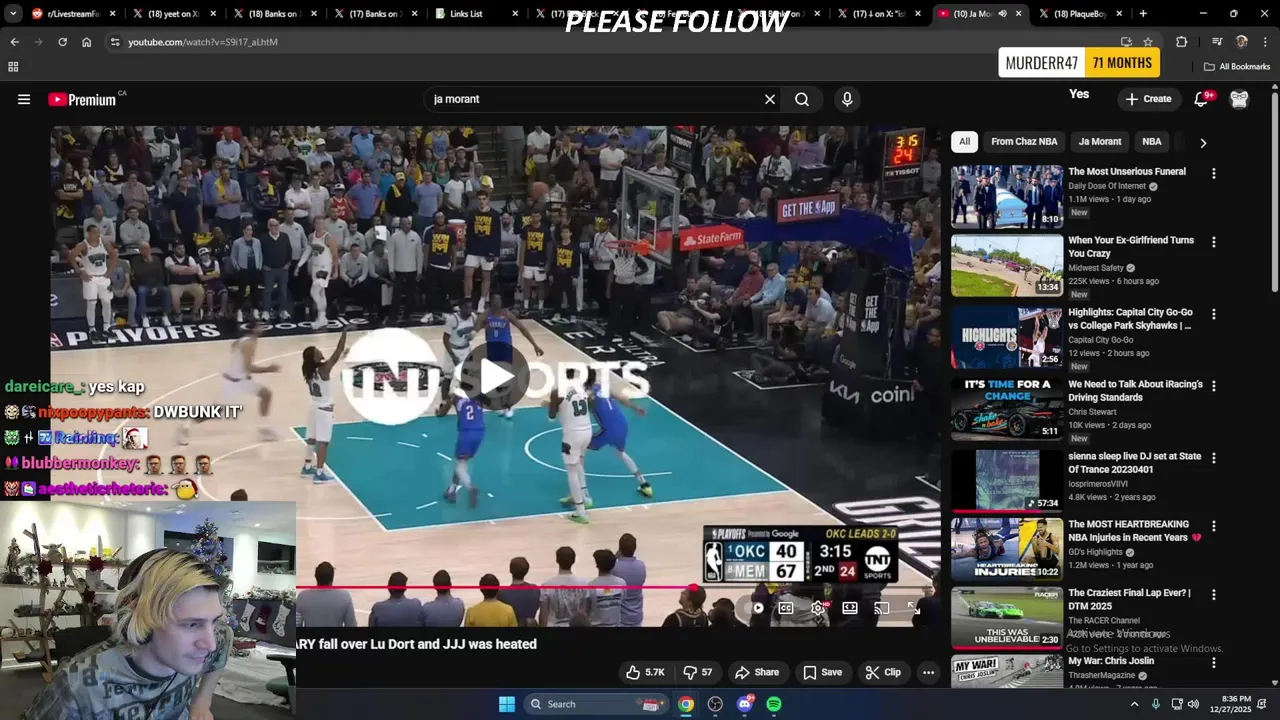Screen dimensions: 1280x720
Task: Open menu for 'sienna sleep live DJ set'
Action: click(x=1214, y=458)
